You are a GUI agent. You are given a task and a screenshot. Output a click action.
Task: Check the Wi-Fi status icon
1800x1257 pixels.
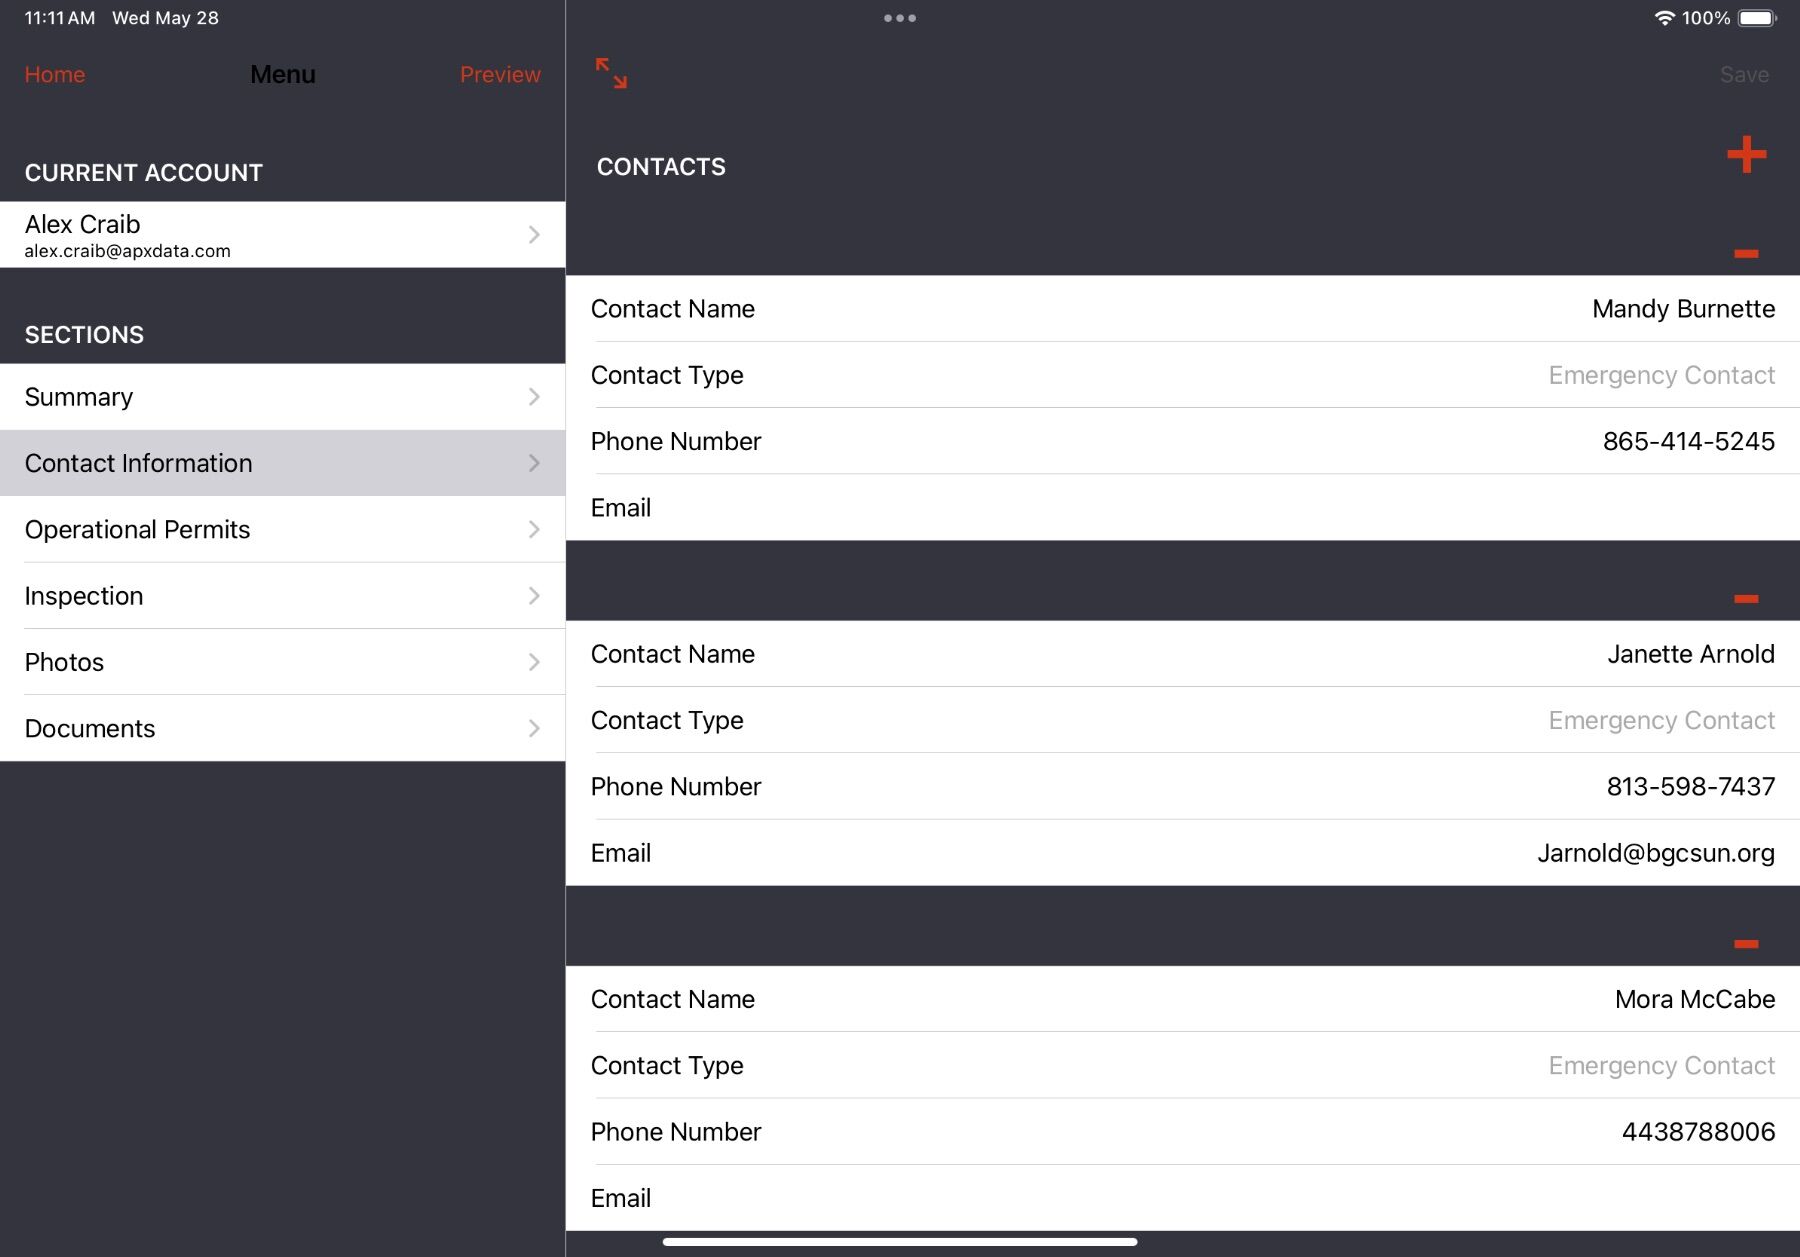pos(1663,17)
